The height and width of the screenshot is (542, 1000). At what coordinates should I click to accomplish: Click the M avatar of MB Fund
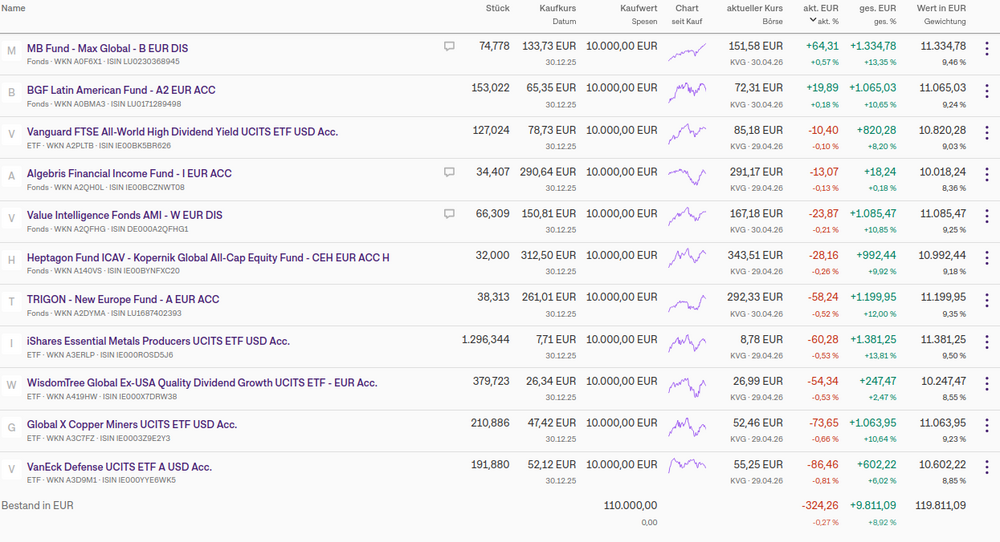(11, 51)
